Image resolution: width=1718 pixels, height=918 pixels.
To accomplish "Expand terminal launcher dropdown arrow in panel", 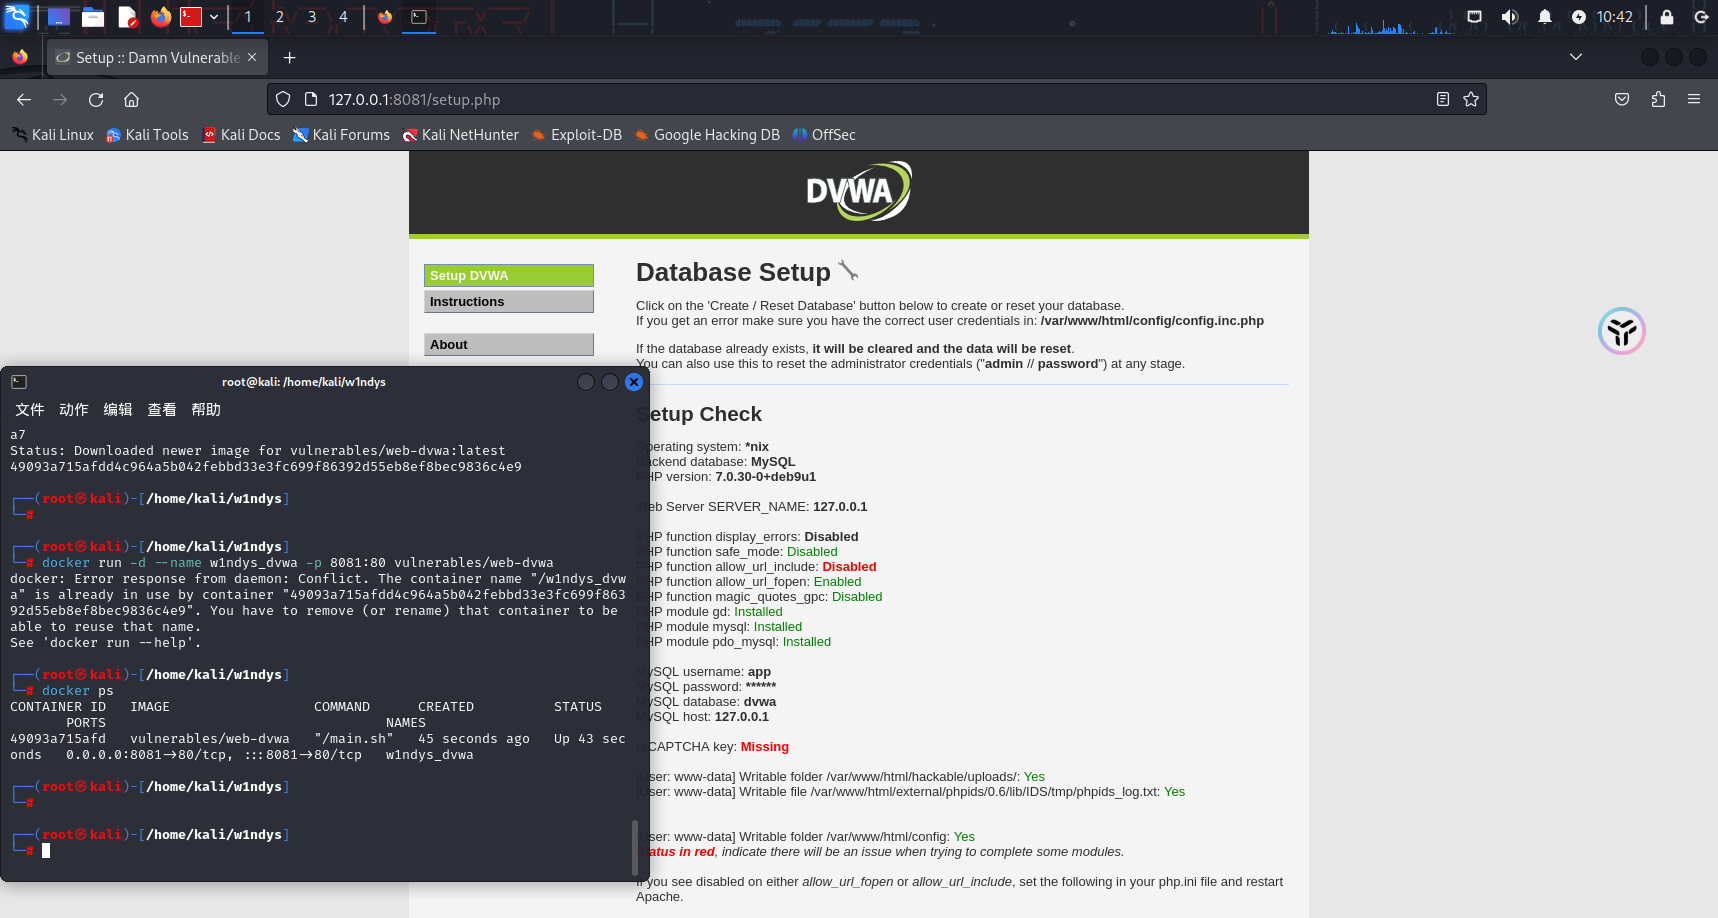I will coord(214,17).
